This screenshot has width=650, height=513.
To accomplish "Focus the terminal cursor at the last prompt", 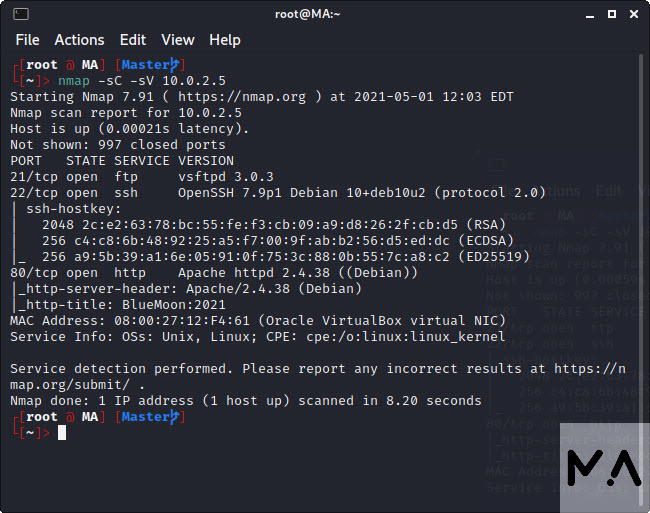I will pos(62,433).
